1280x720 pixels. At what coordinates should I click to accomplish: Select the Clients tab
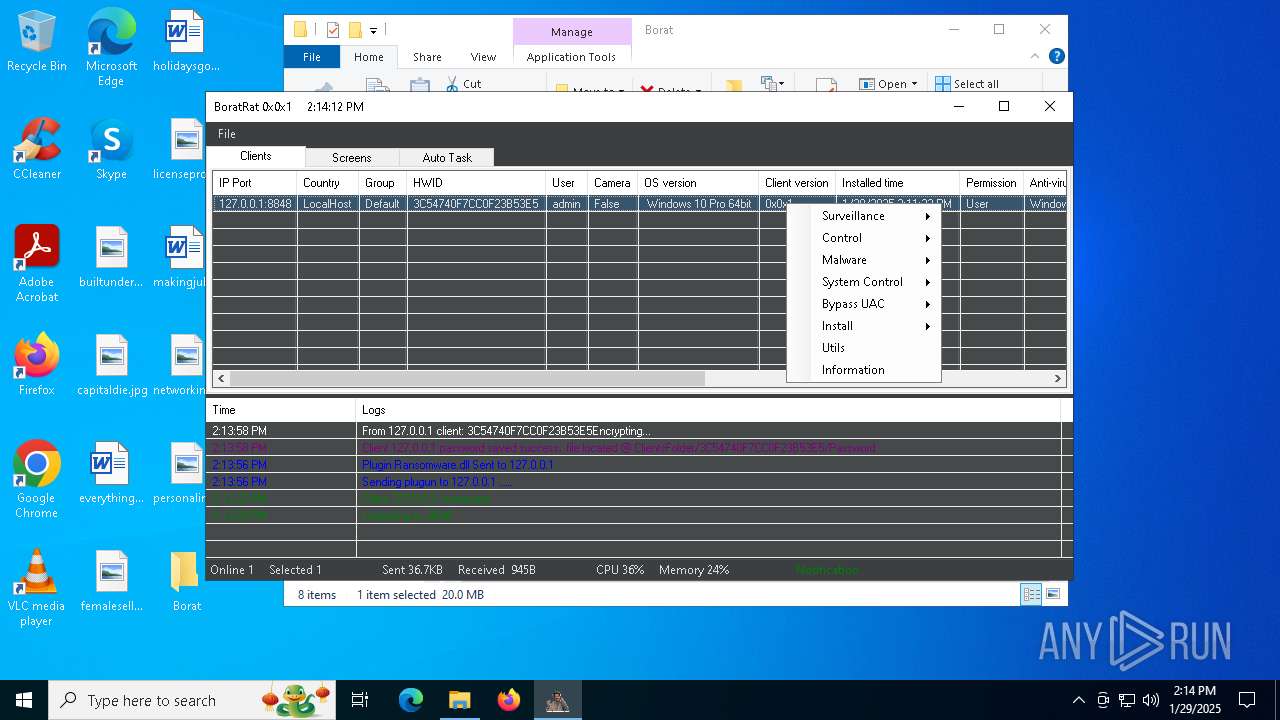pos(255,156)
